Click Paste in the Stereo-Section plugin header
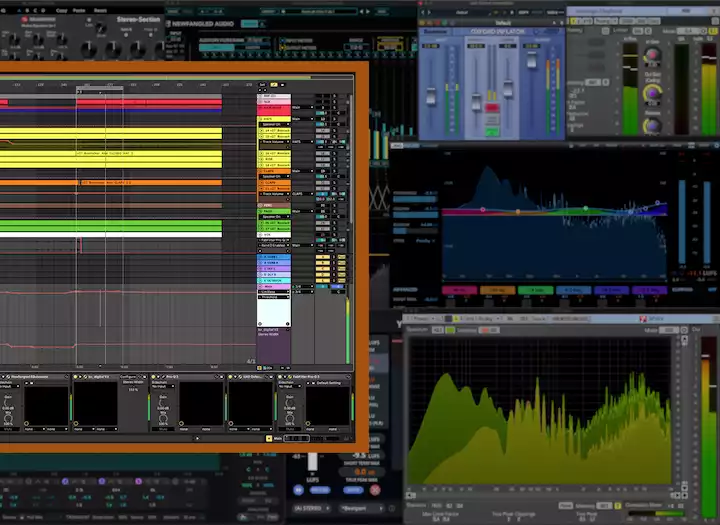The width and height of the screenshot is (720, 525). coord(81,9)
